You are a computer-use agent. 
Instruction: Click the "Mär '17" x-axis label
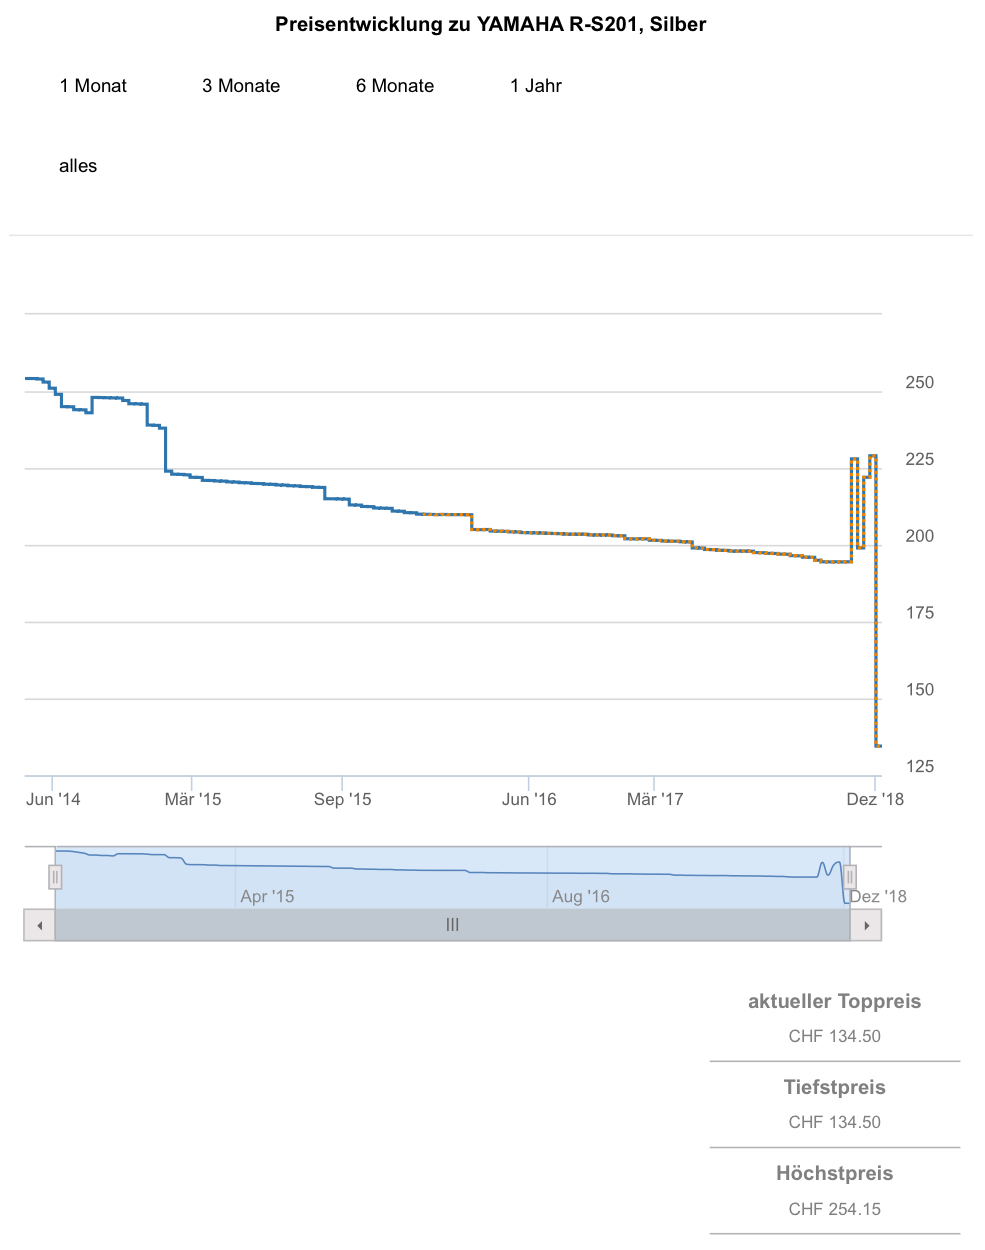coord(655,799)
